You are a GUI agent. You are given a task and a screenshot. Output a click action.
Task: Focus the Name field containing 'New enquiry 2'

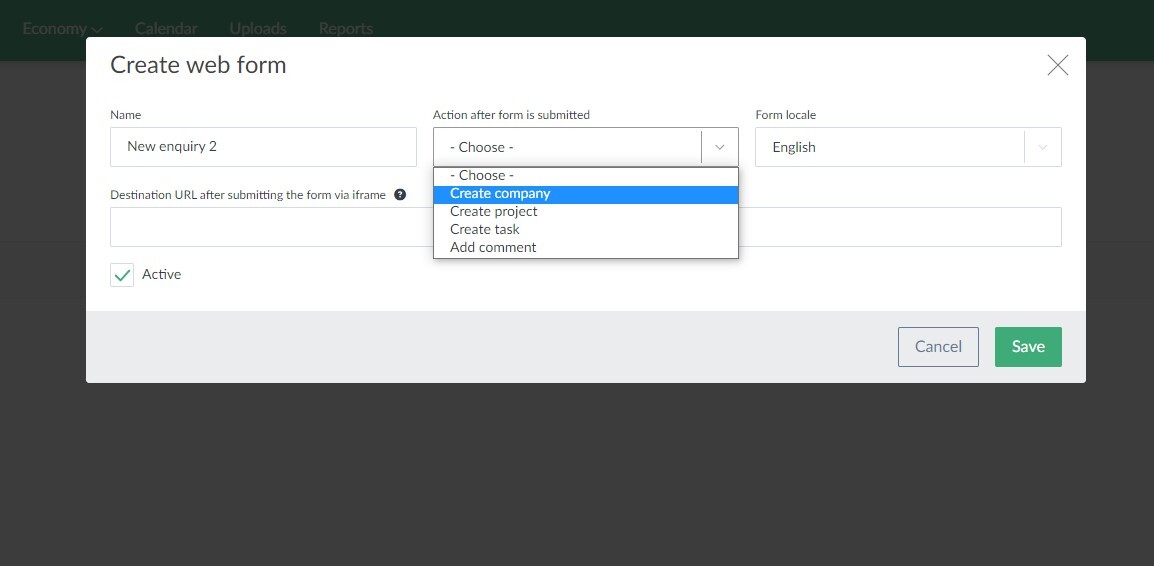(263, 147)
